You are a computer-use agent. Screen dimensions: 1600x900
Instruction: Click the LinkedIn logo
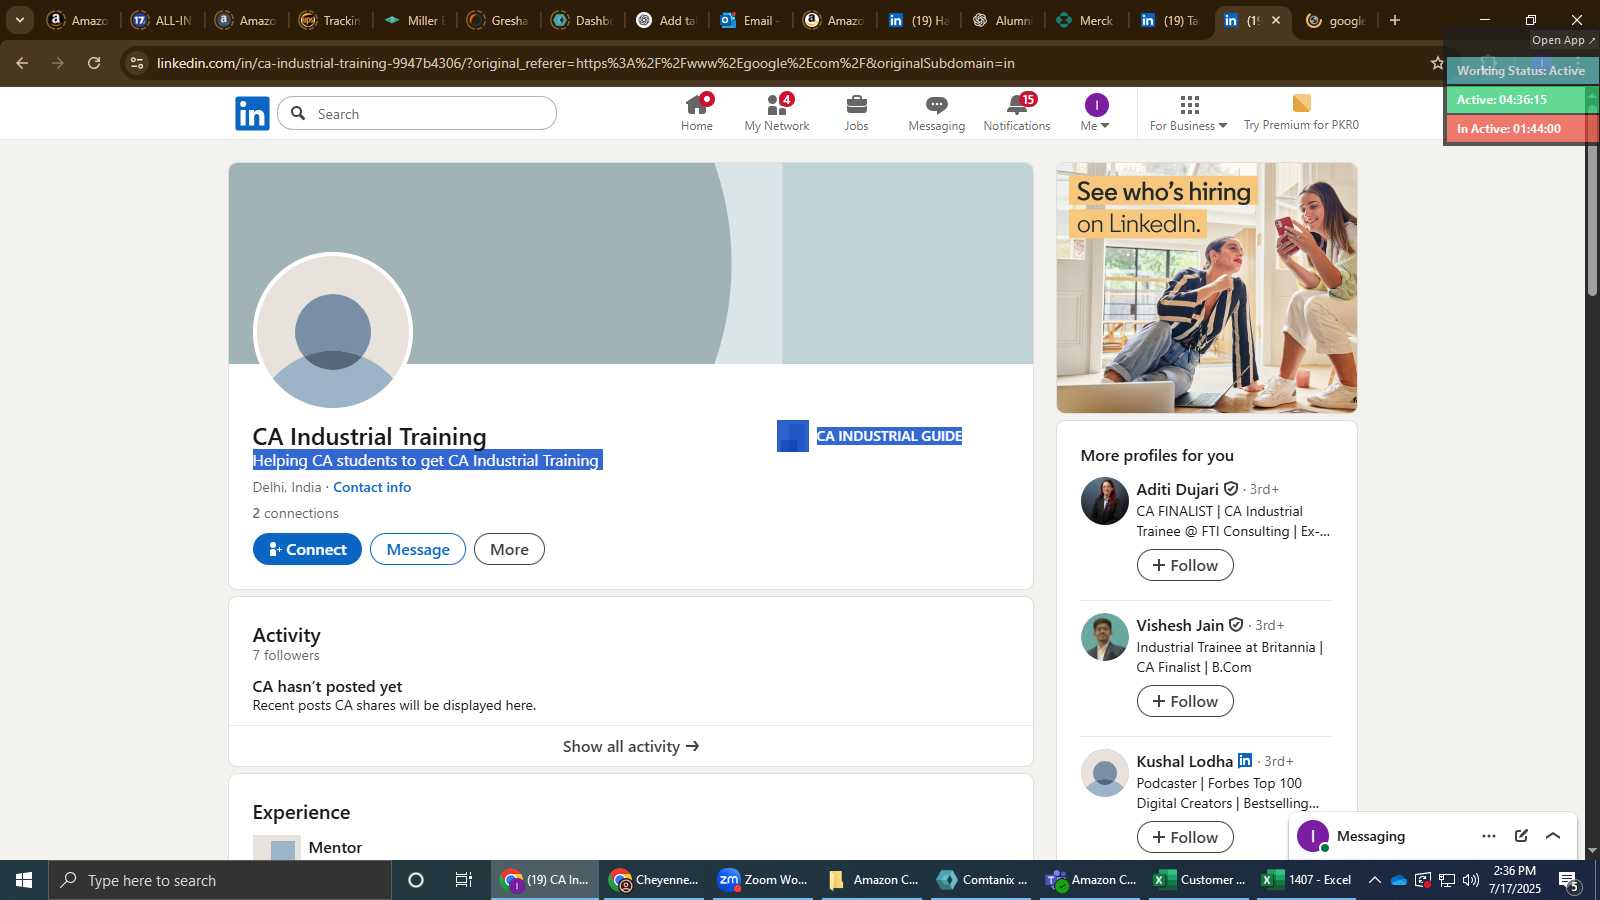pyautogui.click(x=252, y=114)
